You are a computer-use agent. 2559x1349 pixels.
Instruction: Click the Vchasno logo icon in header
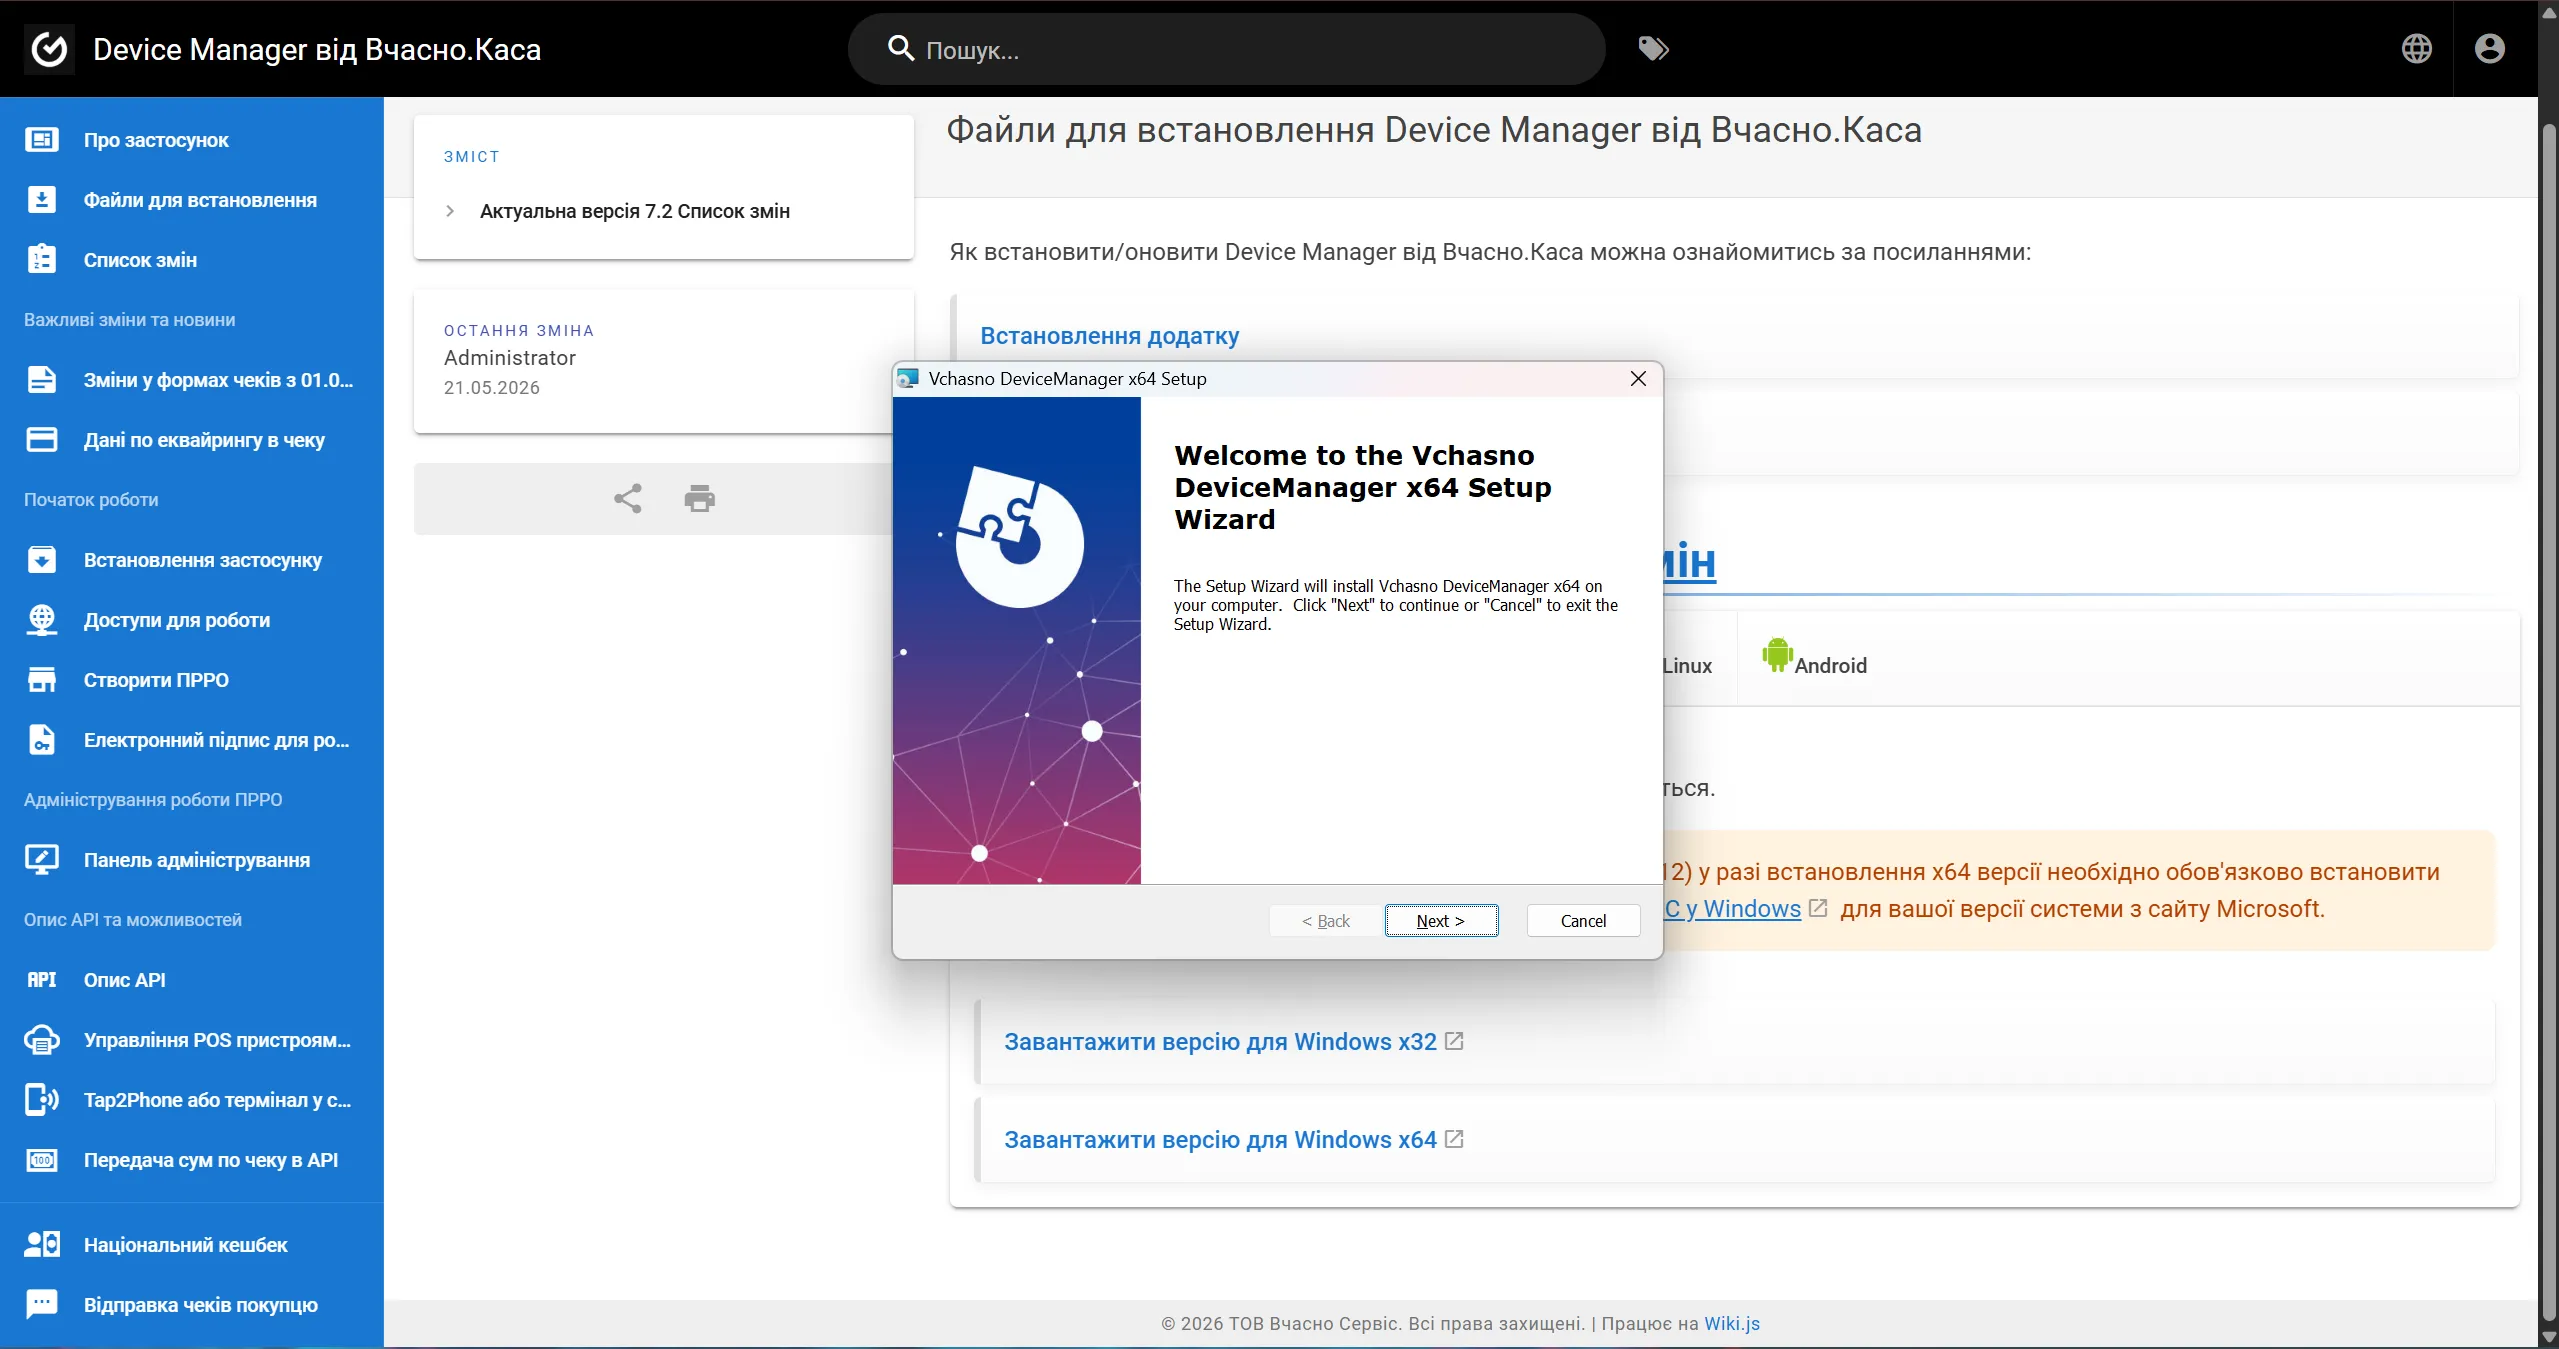coord(49,49)
